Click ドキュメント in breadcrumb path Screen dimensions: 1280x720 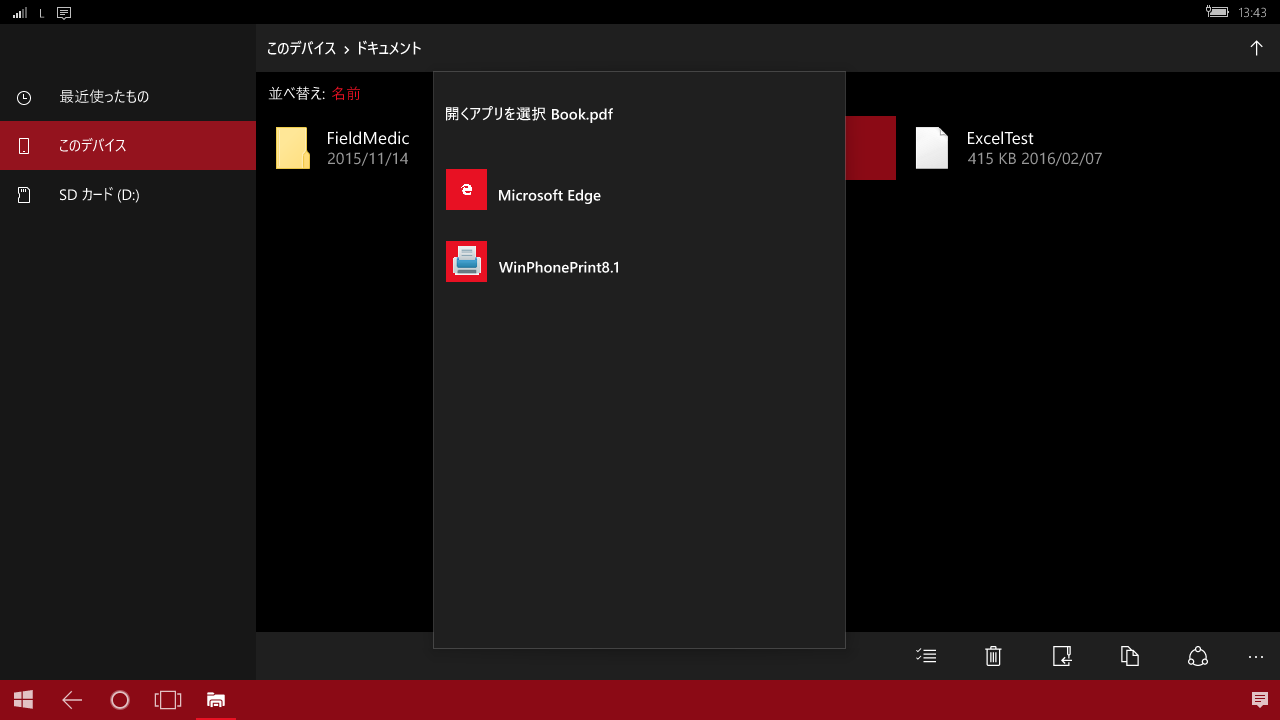coord(389,48)
